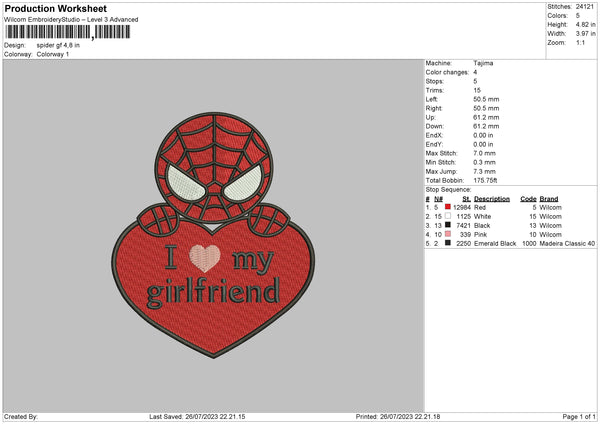
Task: Select the 'White' description text
Action: click(482, 217)
